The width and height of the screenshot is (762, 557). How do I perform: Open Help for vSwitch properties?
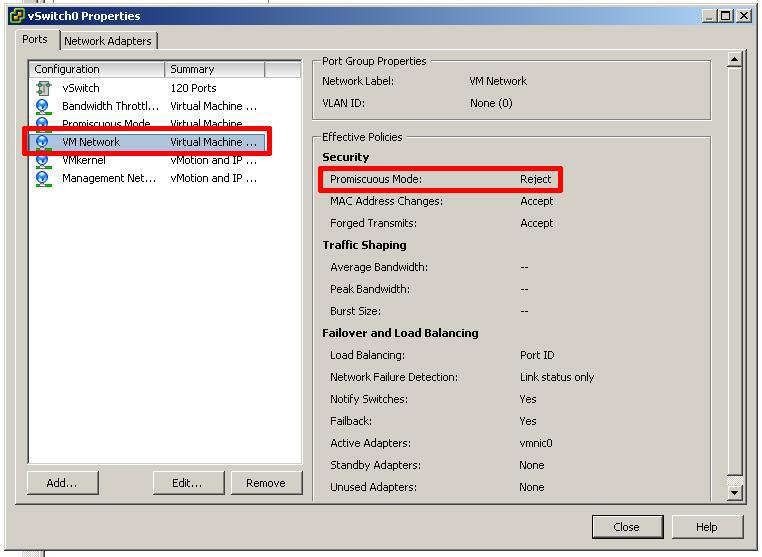tap(708, 527)
